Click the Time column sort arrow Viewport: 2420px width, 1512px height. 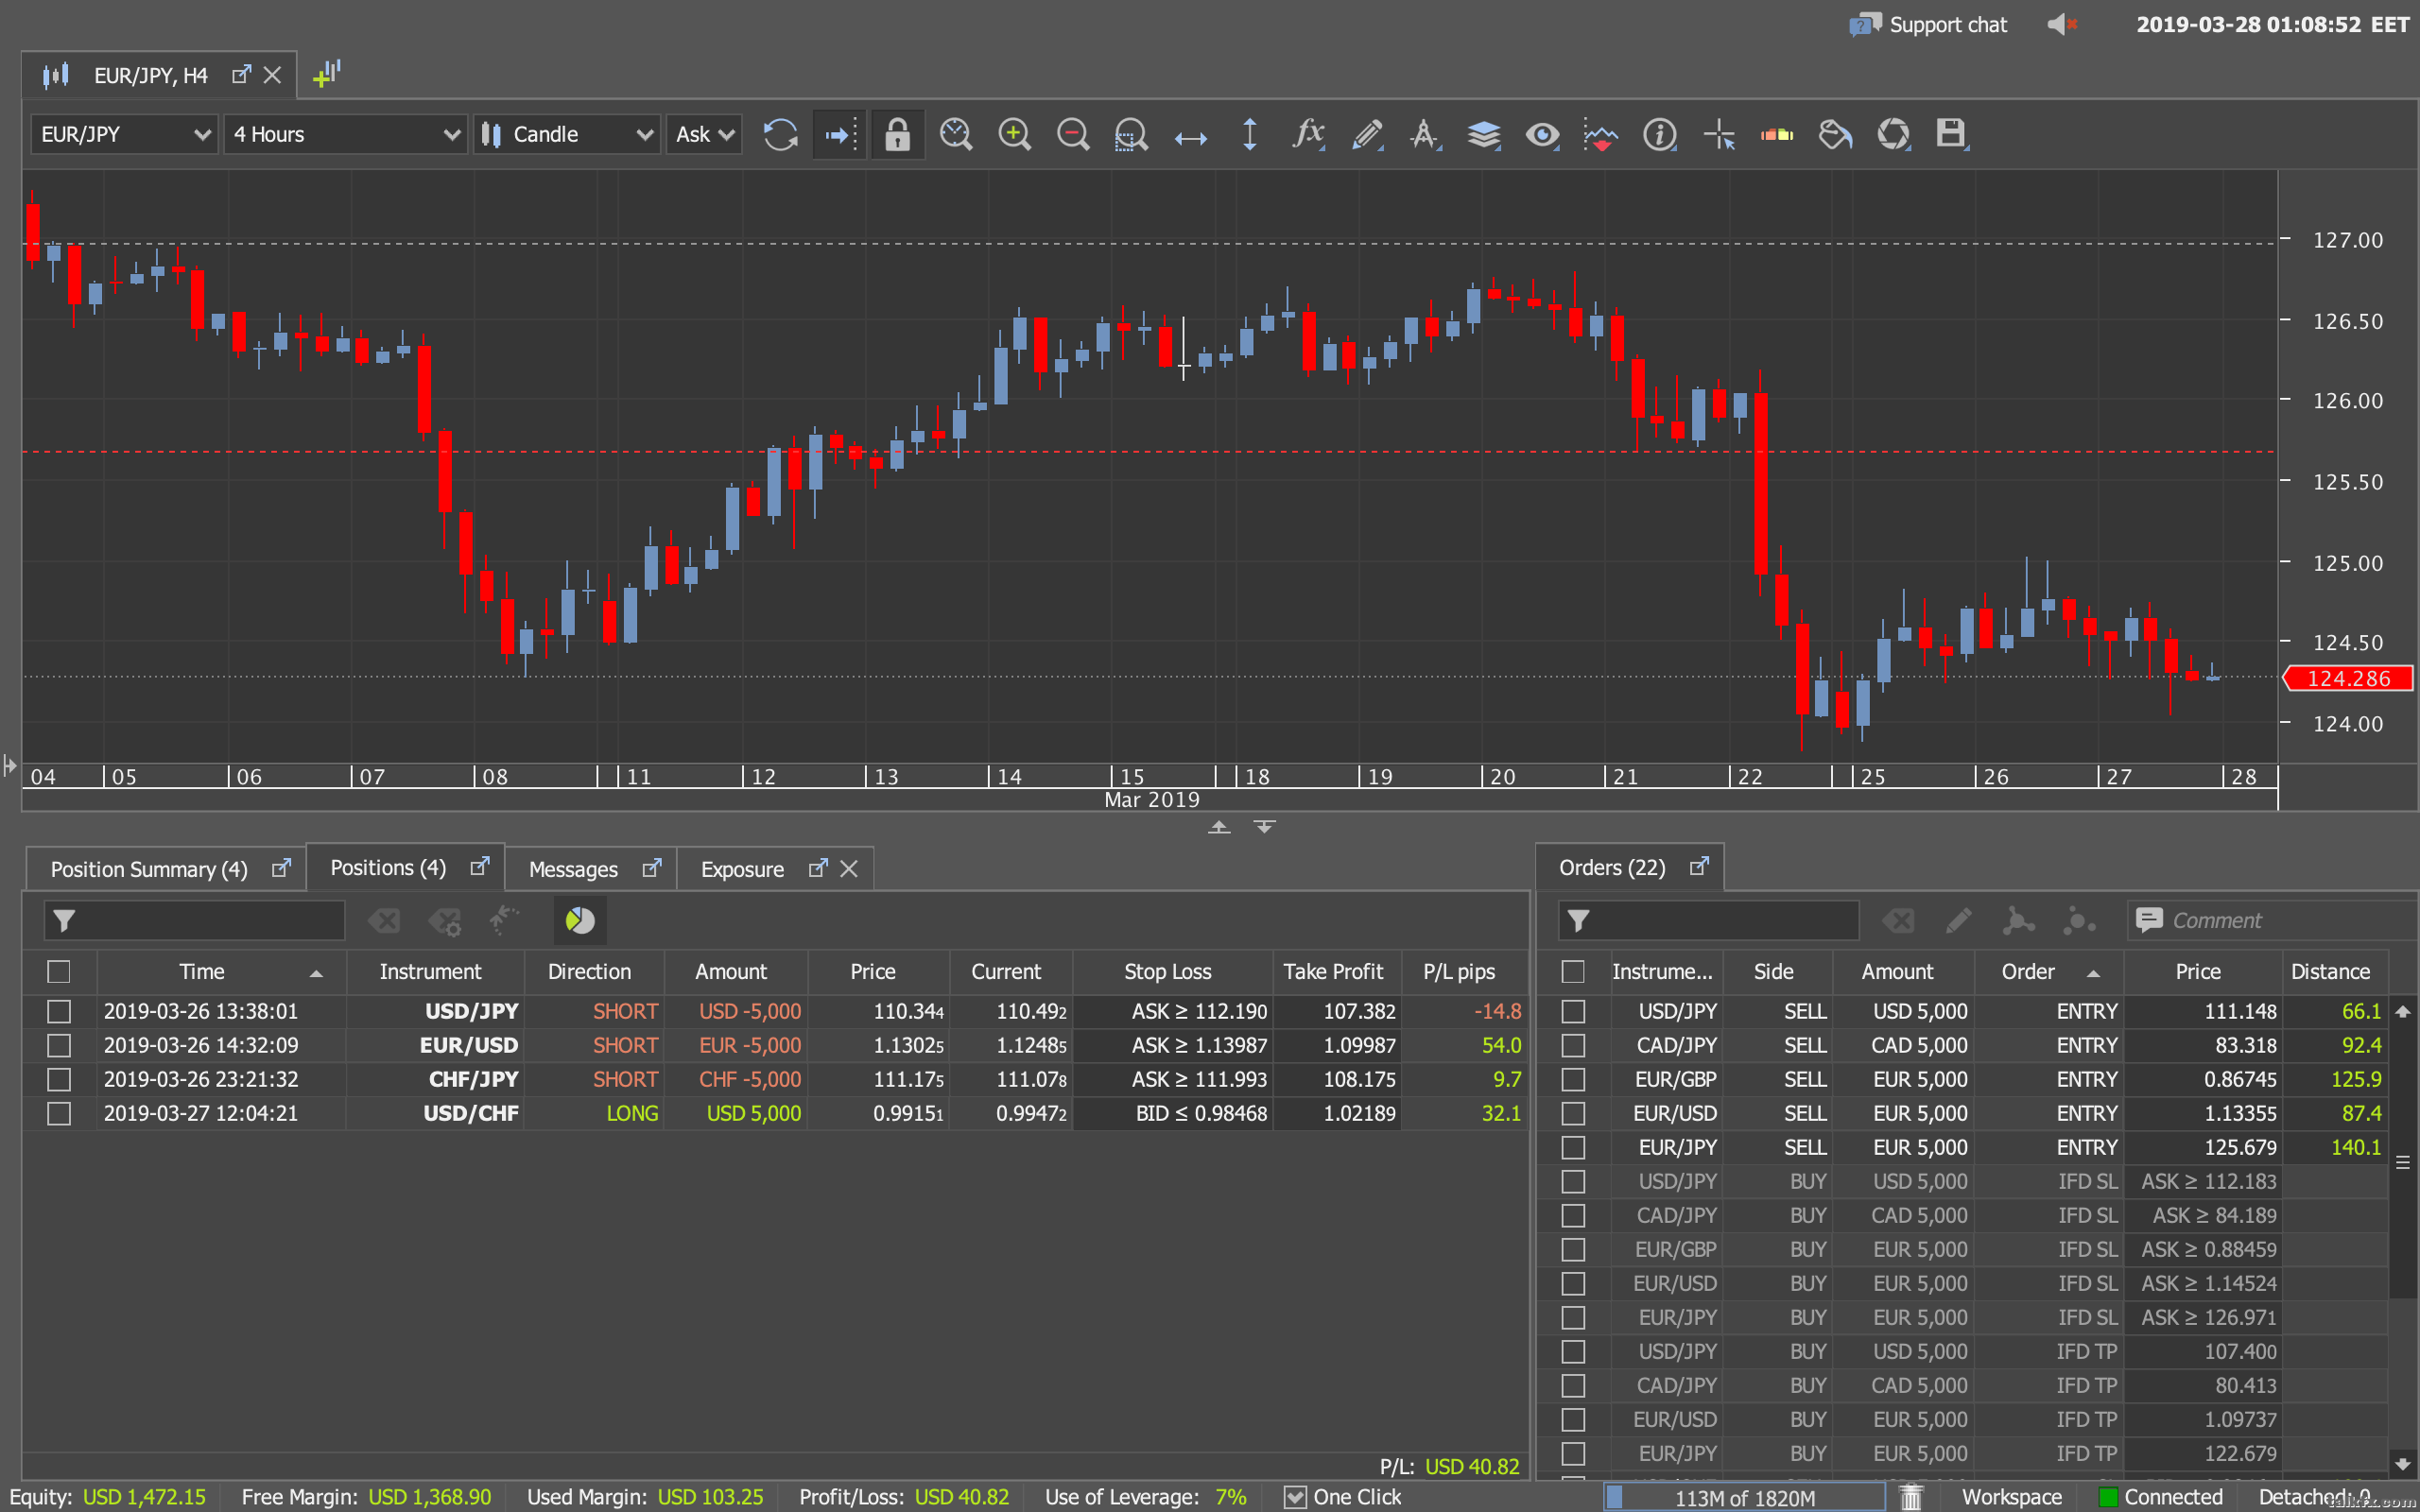click(x=316, y=973)
